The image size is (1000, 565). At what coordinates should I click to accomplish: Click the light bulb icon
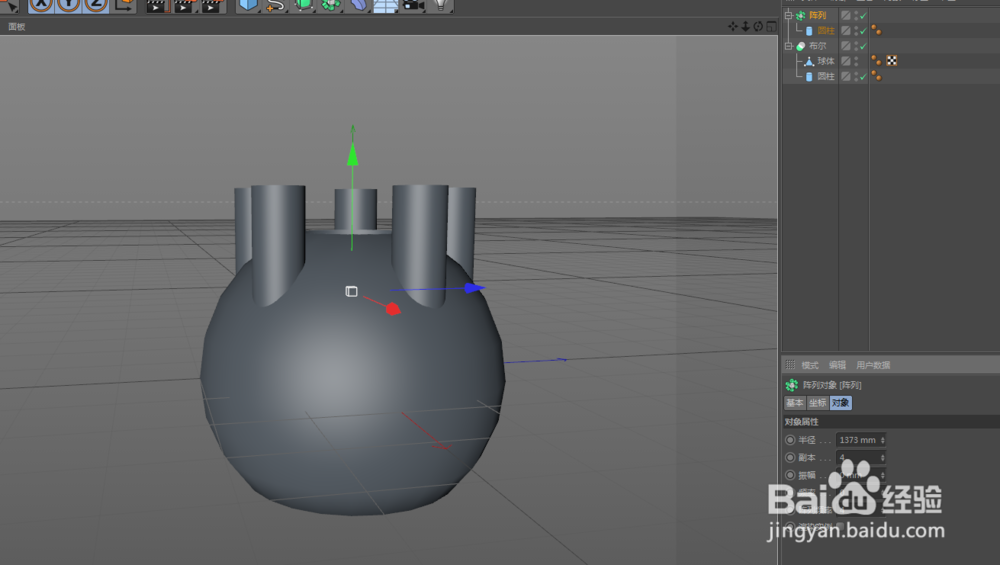pyautogui.click(x=441, y=5)
